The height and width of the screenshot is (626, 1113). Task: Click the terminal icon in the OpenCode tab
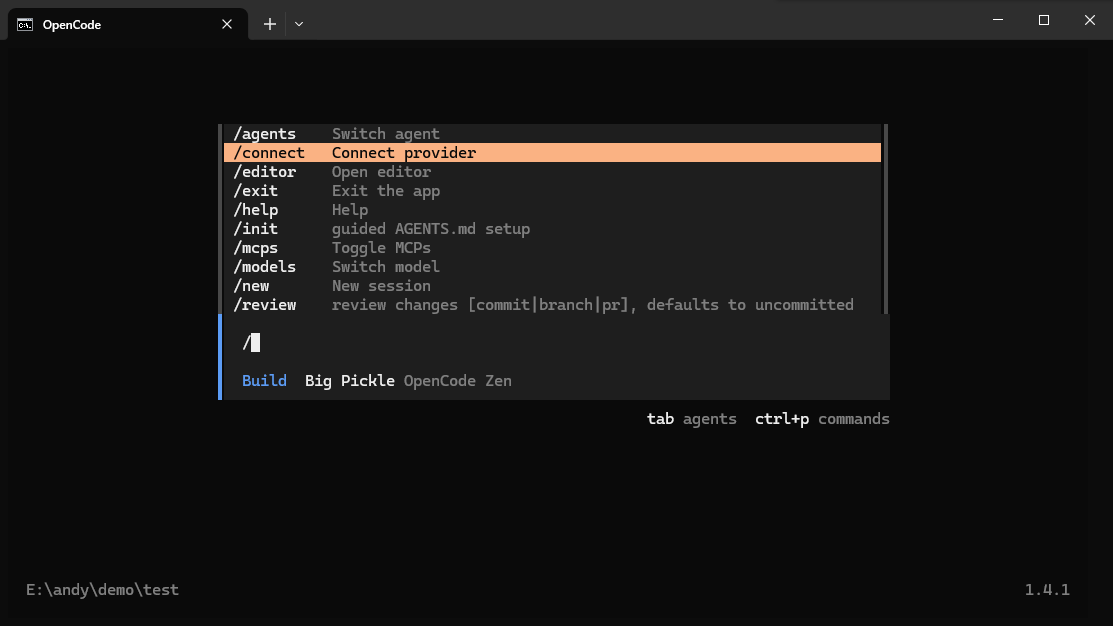click(x=24, y=25)
